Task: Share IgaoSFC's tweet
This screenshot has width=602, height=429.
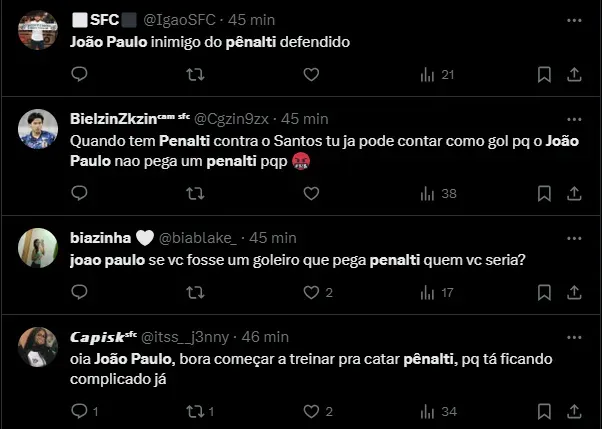Action: [x=575, y=75]
